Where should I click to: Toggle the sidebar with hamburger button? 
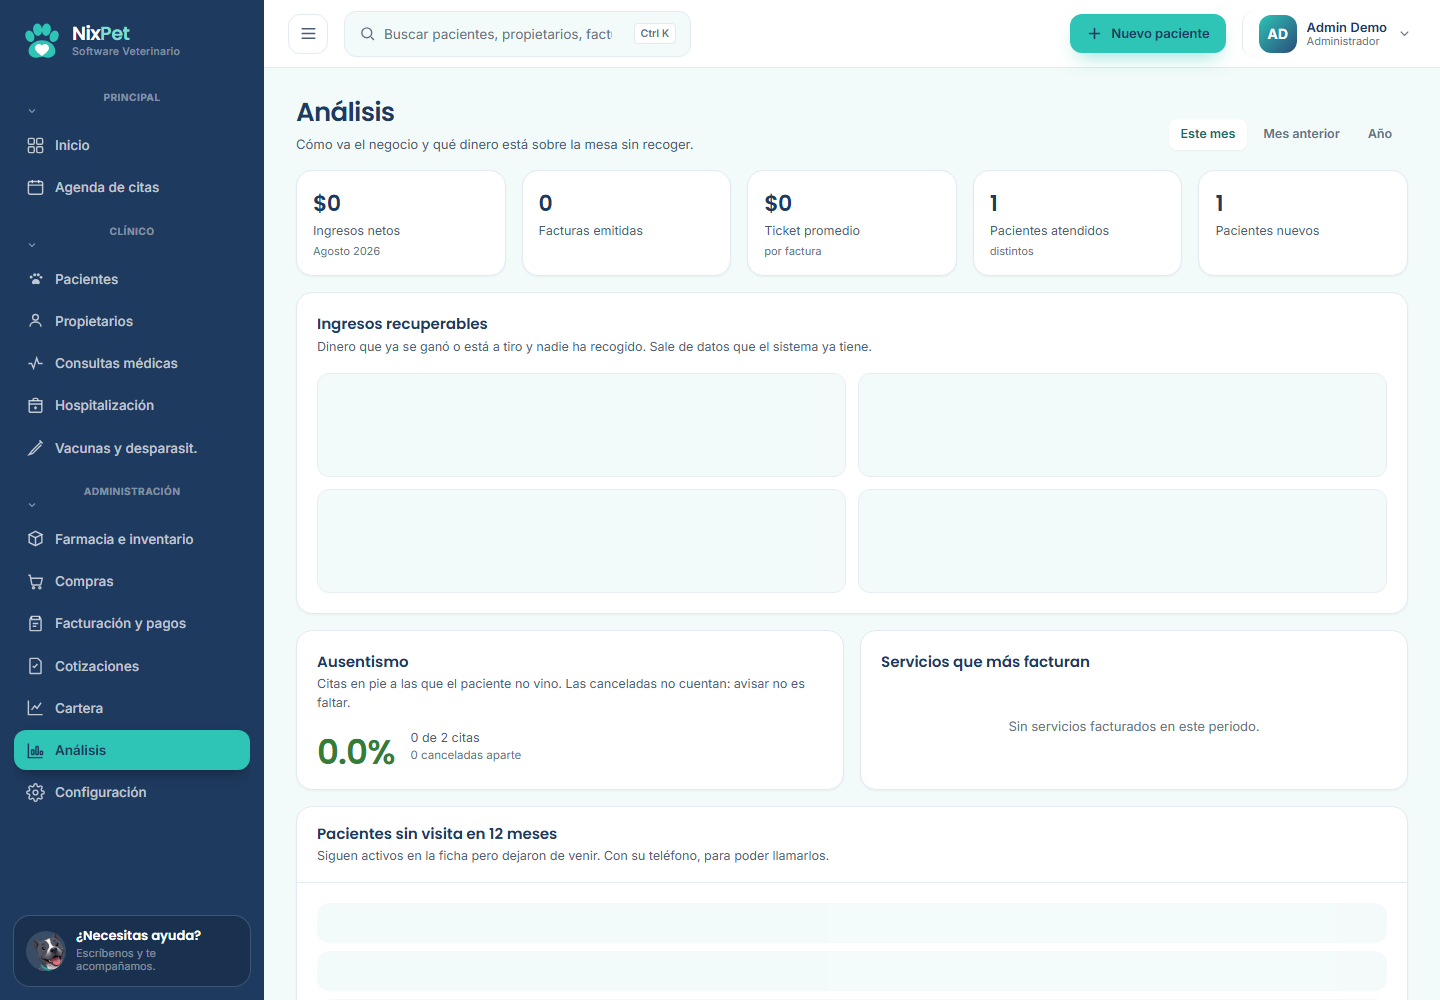pos(308,34)
